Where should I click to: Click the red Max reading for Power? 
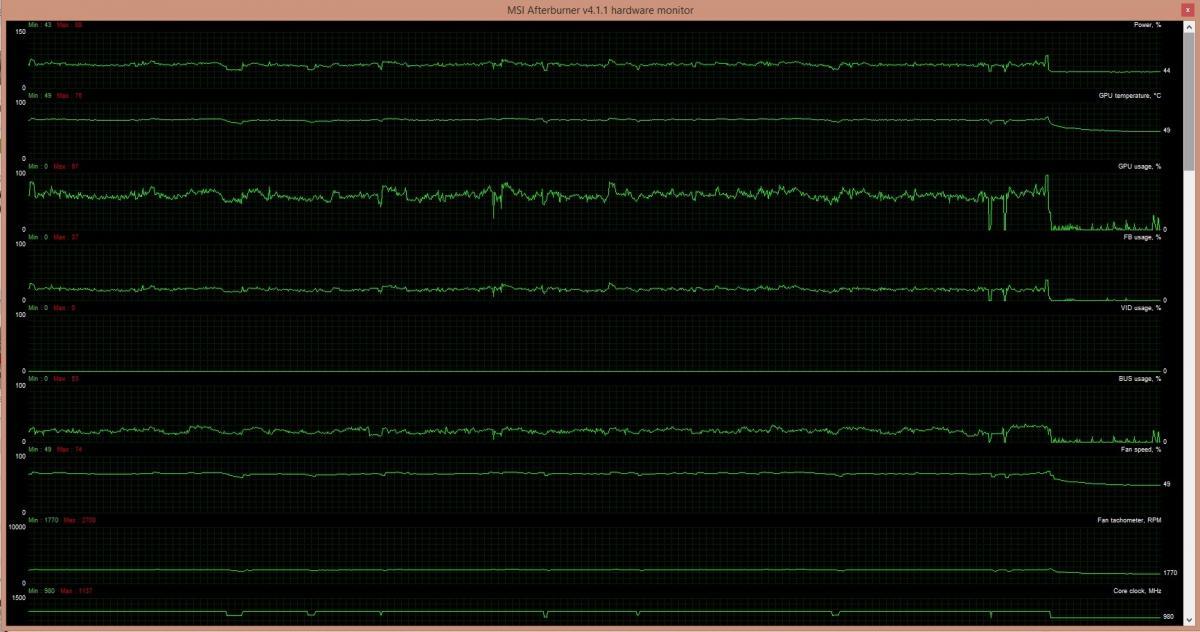[70, 25]
